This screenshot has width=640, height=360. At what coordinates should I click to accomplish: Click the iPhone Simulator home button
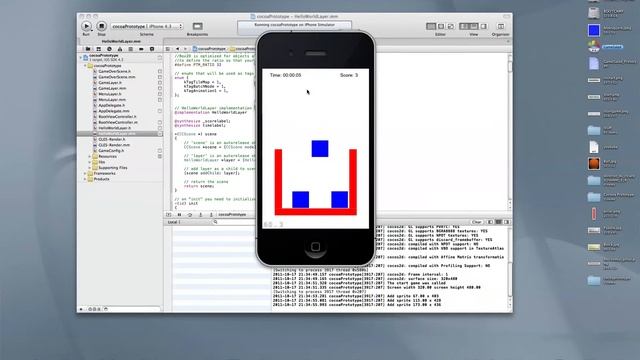pyautogui.click(x=316, y=247)
